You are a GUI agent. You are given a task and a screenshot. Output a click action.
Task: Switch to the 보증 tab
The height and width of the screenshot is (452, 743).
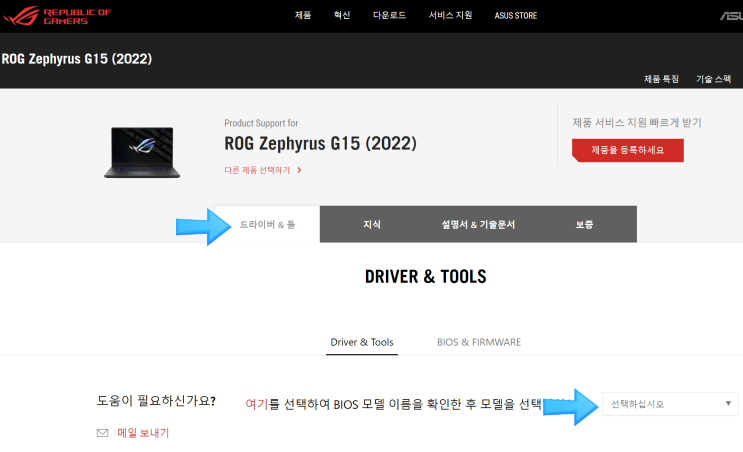(584, 225)
